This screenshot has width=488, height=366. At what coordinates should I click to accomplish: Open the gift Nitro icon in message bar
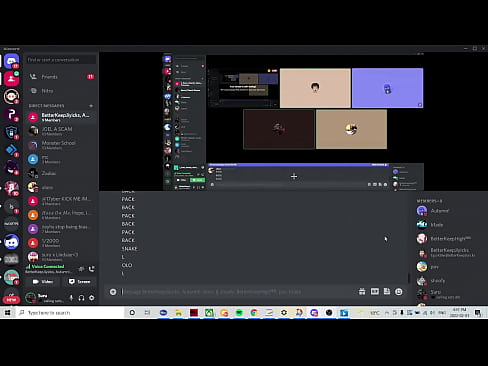click(x=362, y=292)
